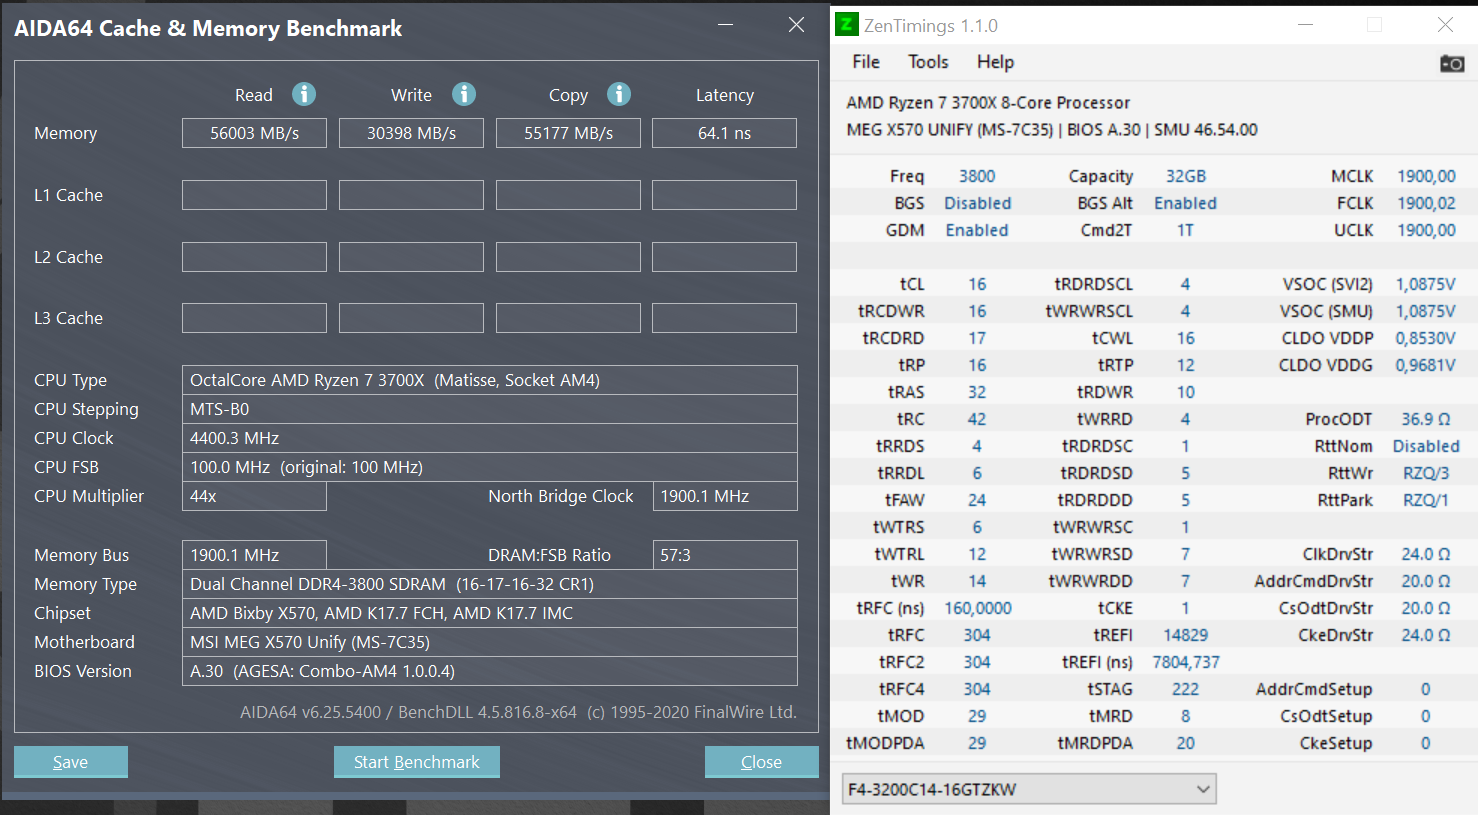Click the Copy info icon in AIDA64

pos(619,94)
